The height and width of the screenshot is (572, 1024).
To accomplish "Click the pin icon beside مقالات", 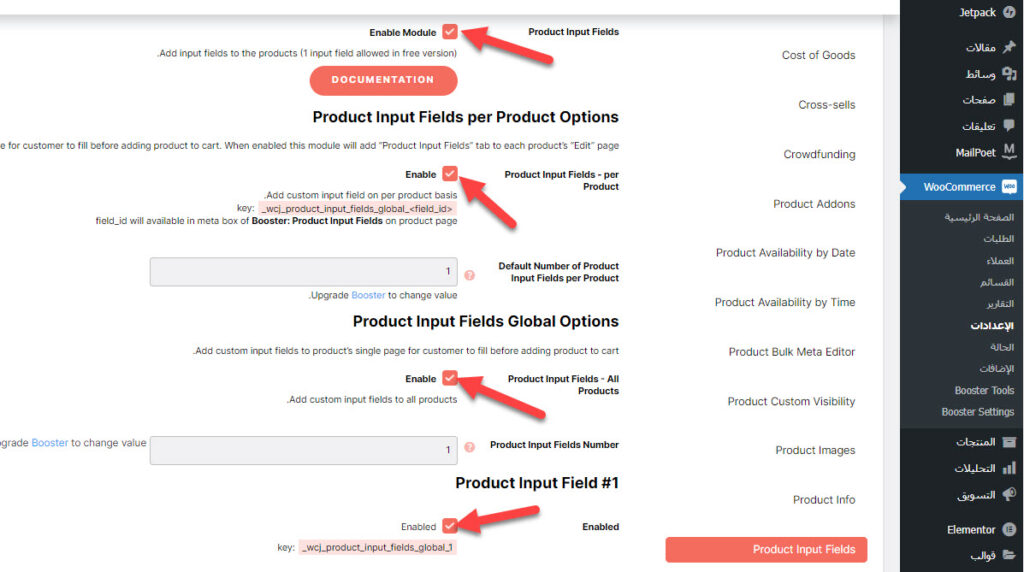I will (1009, 47).
